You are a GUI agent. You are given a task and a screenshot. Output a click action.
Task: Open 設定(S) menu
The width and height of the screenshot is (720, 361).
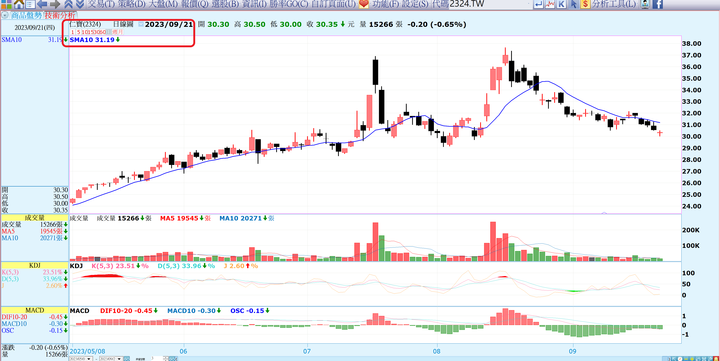pos(415,4)
